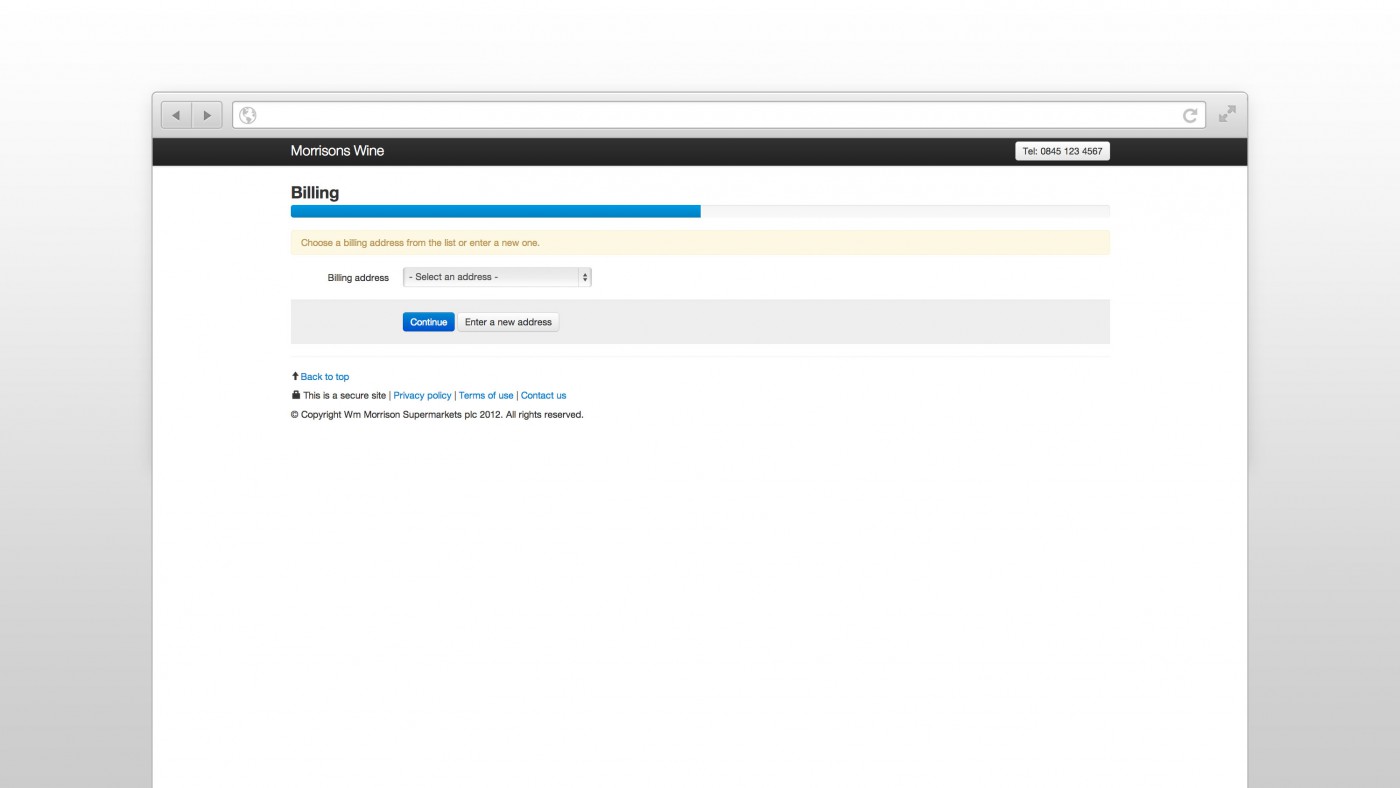Click the Billing heading
Viewport: 1400px width, 788px height.
(315, 193)
